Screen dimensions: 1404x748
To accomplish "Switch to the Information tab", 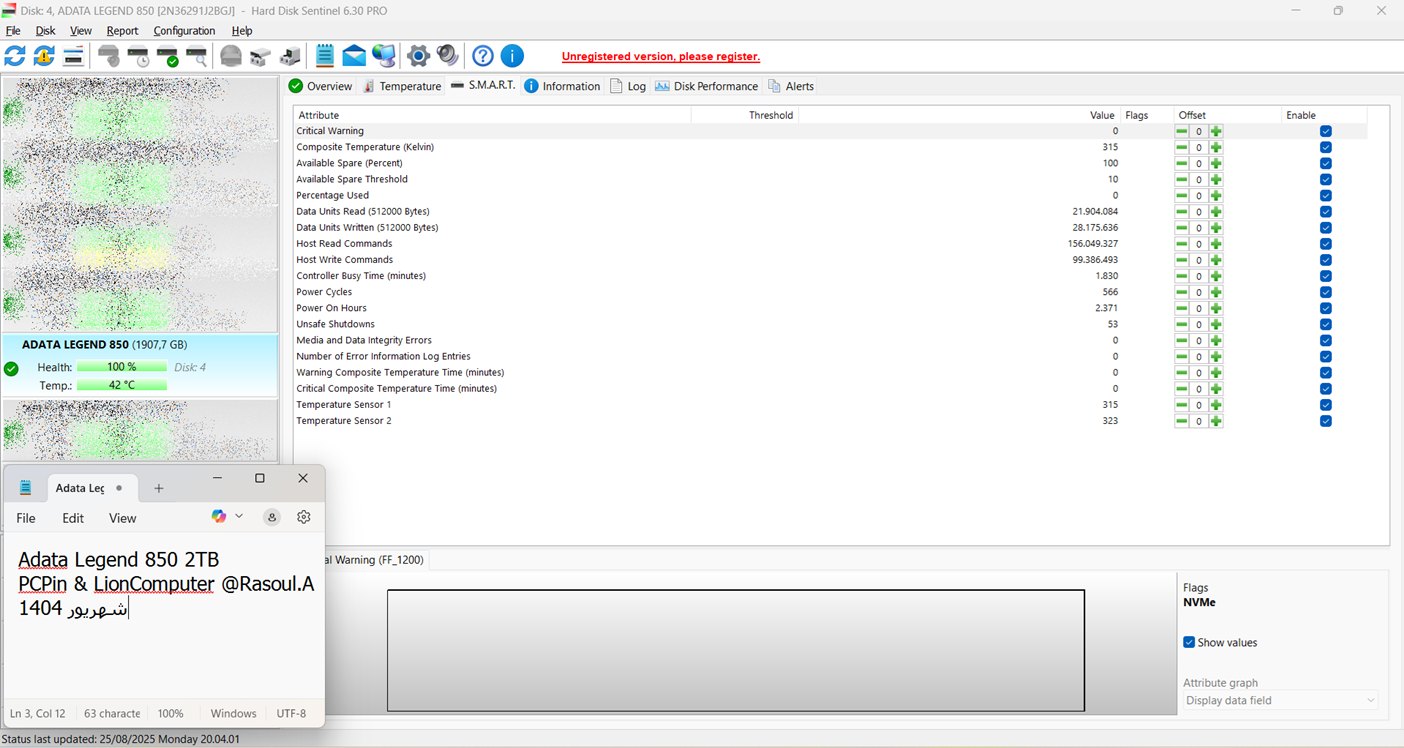I will (x=562, y=86).
